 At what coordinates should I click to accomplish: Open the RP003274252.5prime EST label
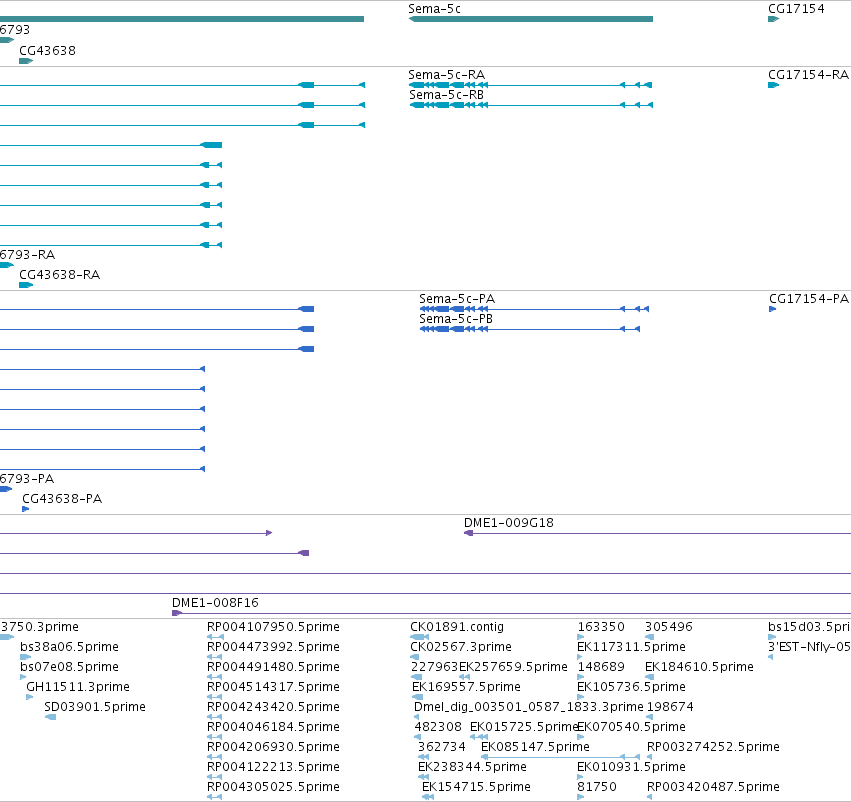[713, 747]
